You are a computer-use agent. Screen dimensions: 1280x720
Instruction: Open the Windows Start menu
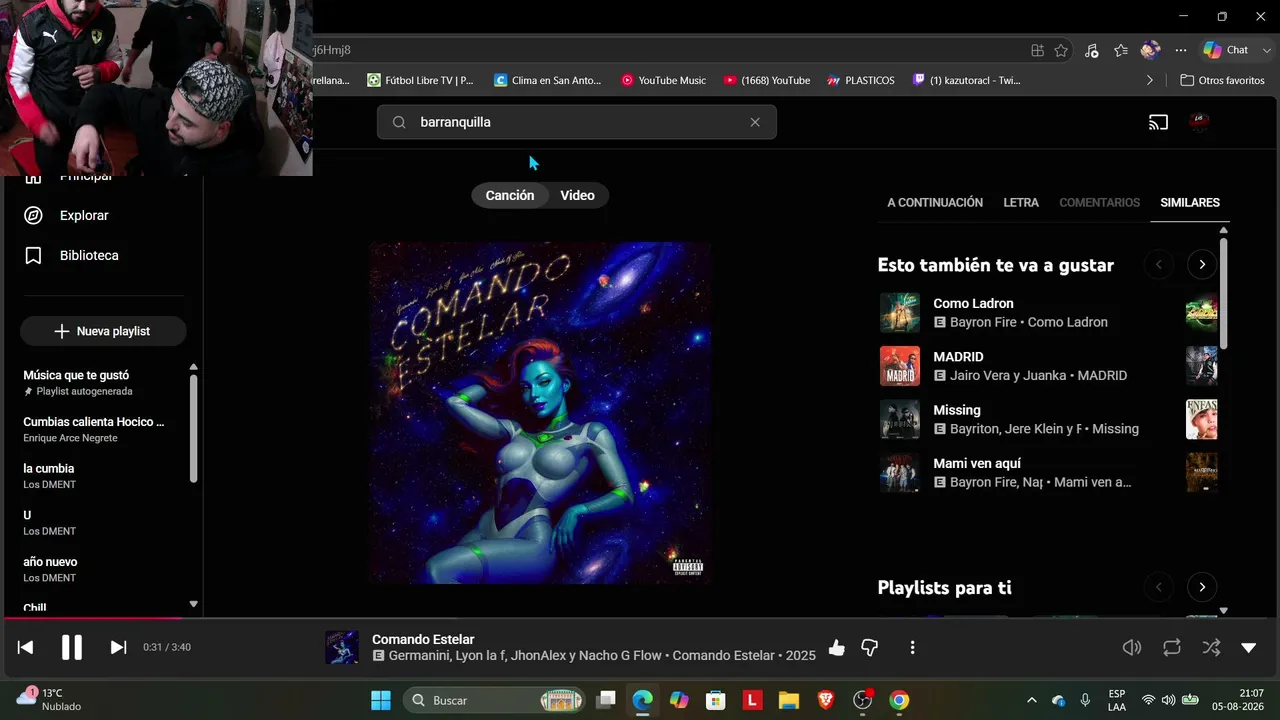point(381,700)
